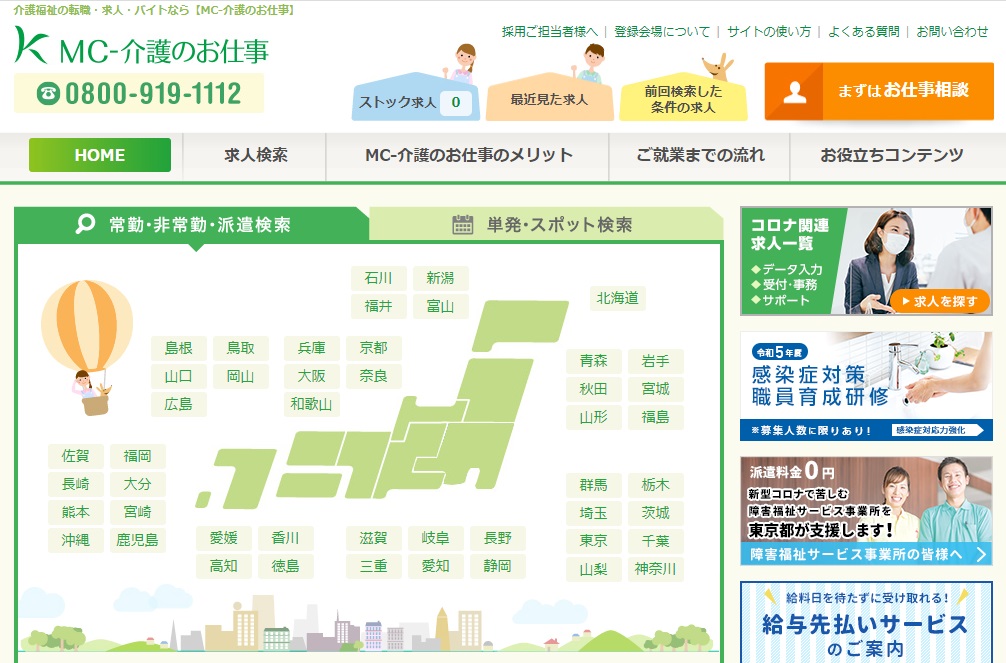Image resolution: width=1006 pixels, height=663 pixels.
Task: Choose 鹿児島 prefecture
Action: coord(138,540)
